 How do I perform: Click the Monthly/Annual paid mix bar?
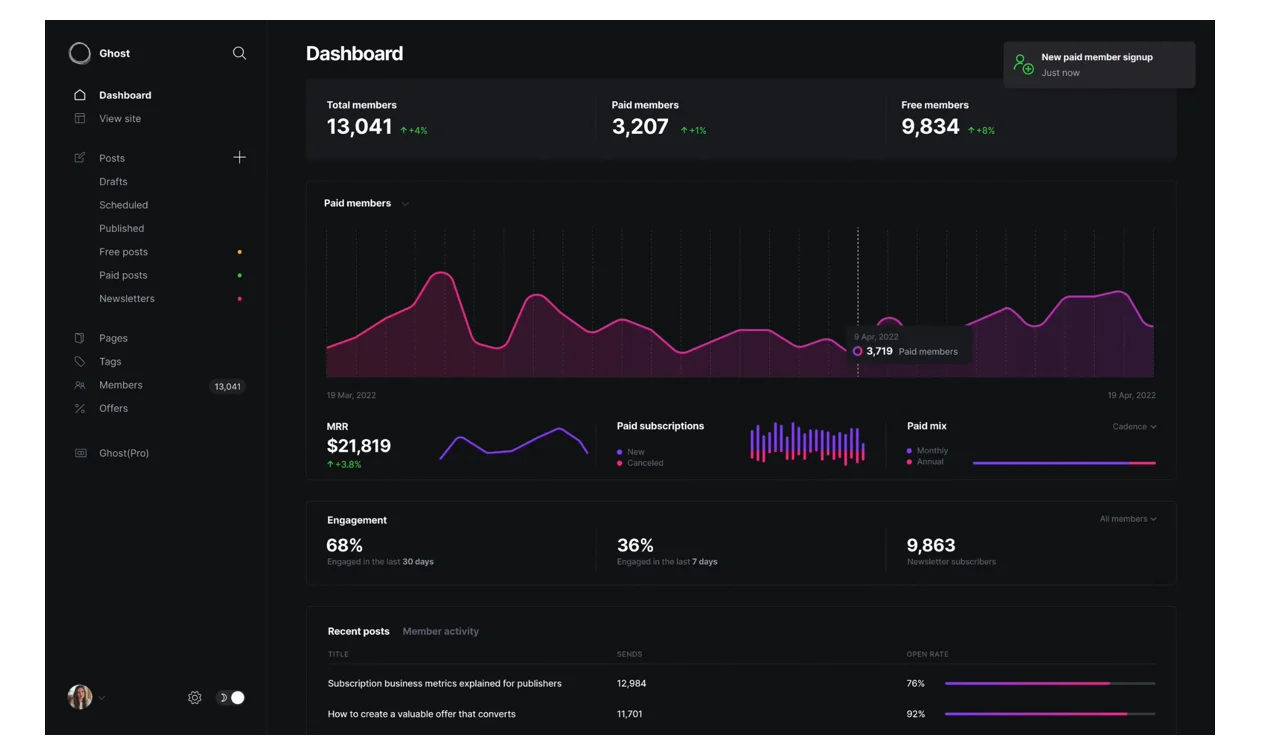(1064, 462)
